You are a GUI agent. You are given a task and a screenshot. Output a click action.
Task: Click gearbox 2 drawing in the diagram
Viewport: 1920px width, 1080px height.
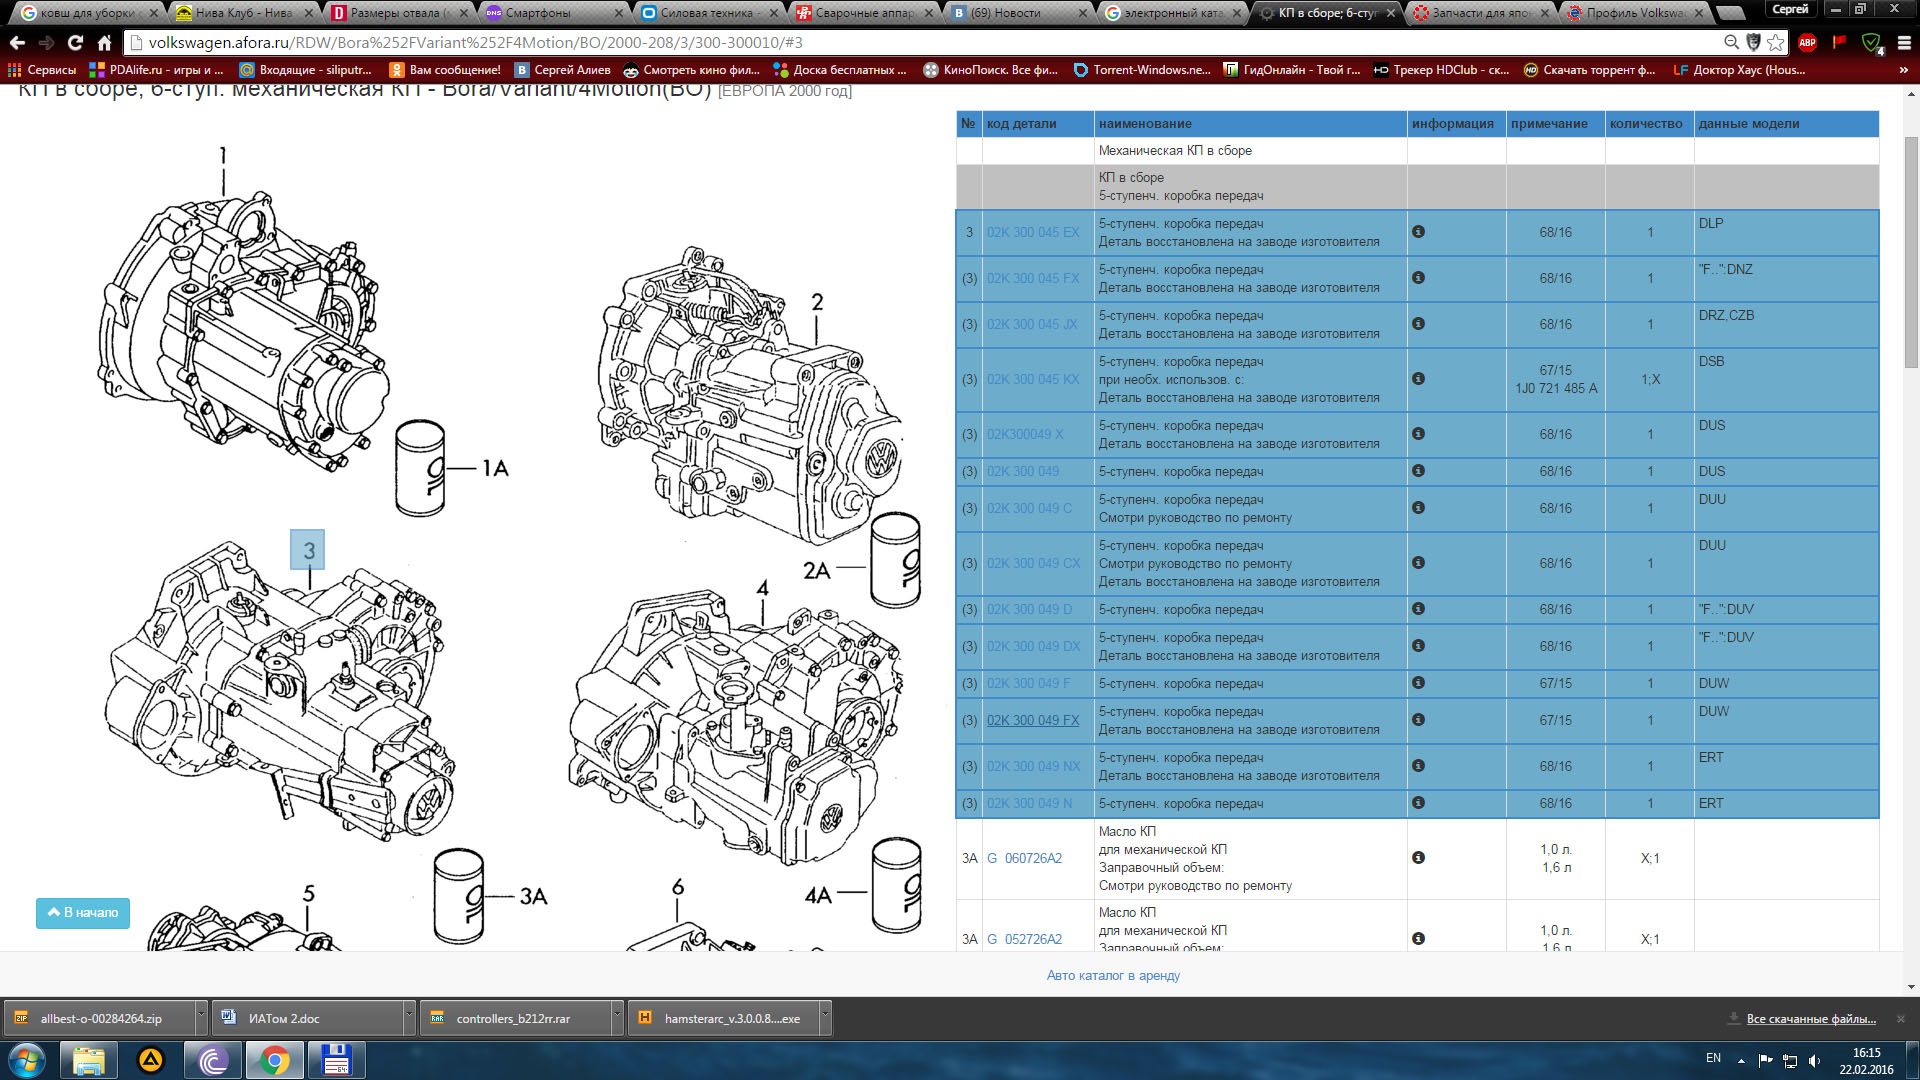point(750,395)
